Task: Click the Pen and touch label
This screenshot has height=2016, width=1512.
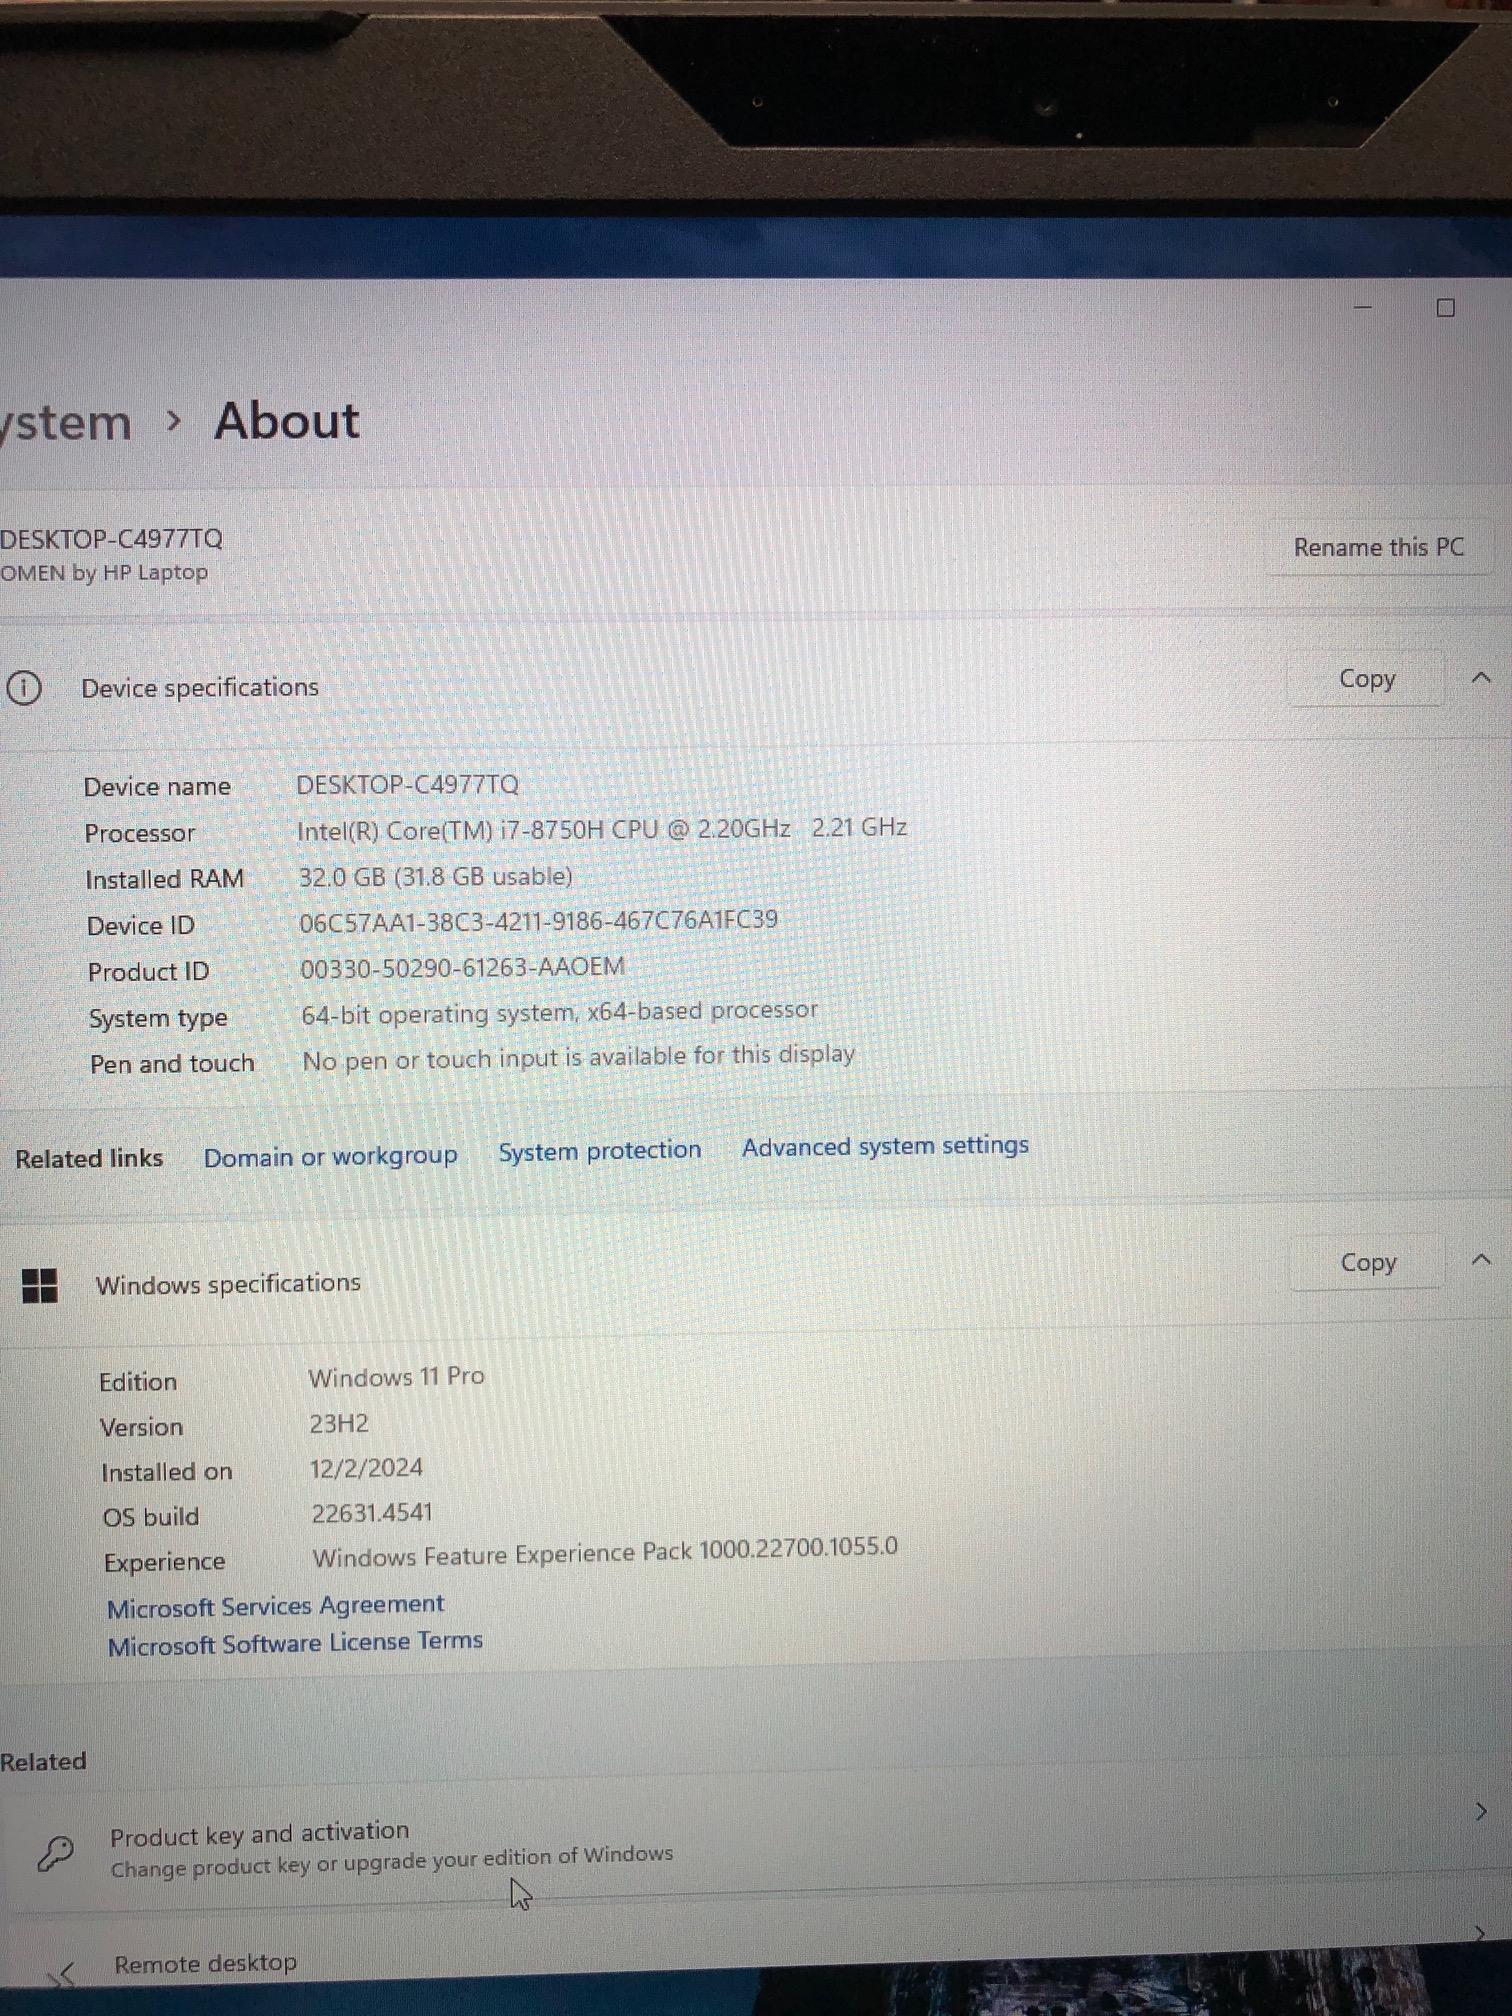Action: point(172,1064)
